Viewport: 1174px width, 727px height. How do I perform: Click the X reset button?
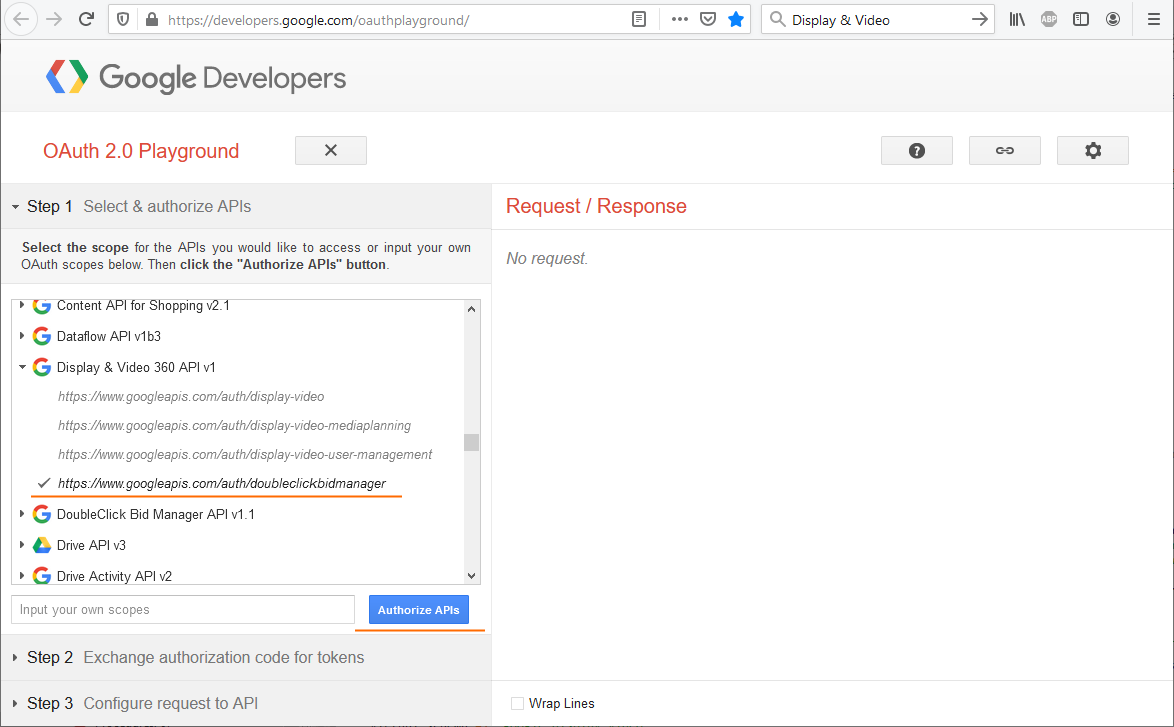click(x=330, y=150)
